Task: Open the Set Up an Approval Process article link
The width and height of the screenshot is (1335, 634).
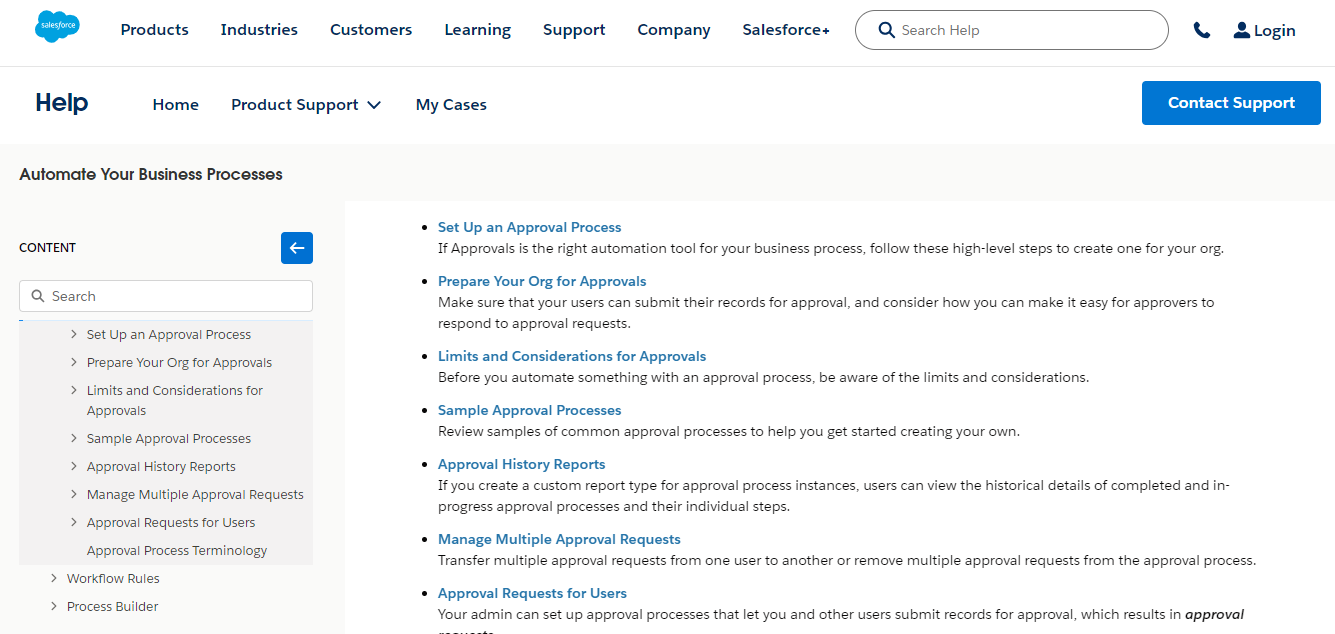Action: (529, 227)
